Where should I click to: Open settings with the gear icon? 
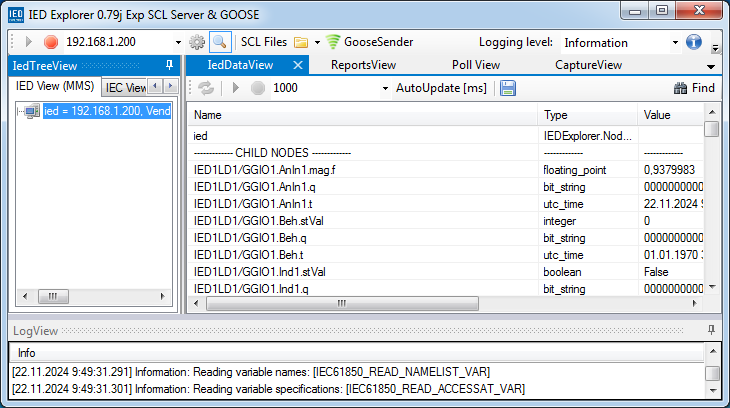[x=196, y=42]
